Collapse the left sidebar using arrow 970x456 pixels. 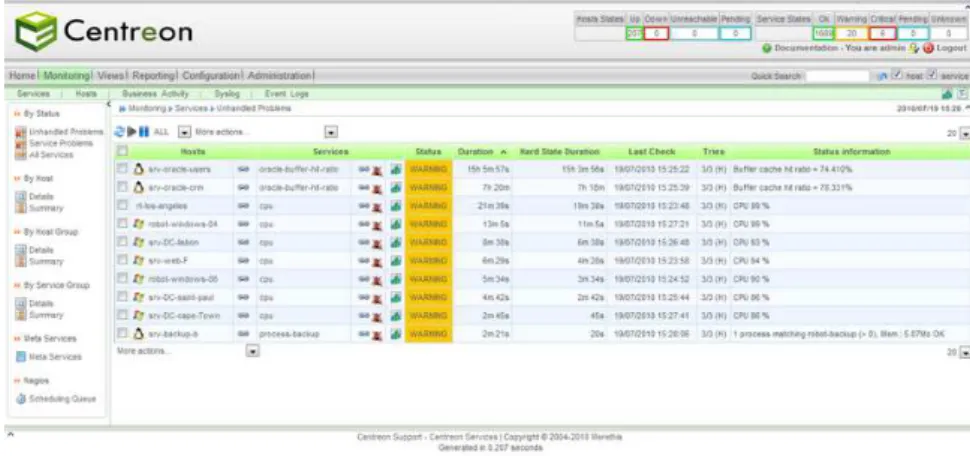click(109, 105)
